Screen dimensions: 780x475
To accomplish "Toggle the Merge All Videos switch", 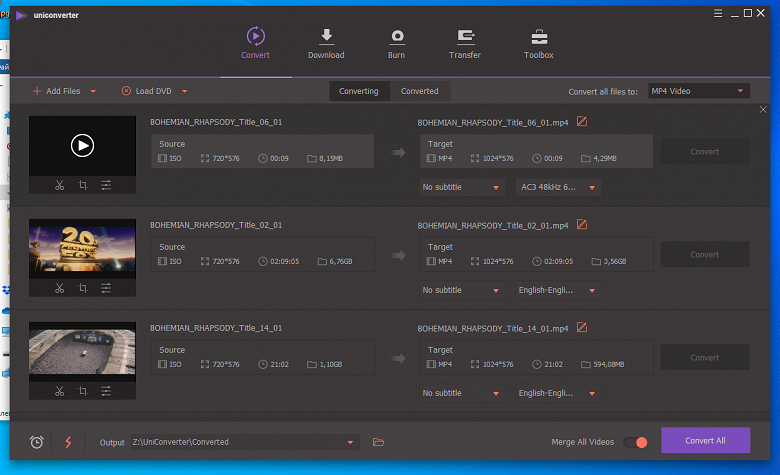I will pyautogui.click(x=636, y=442).
